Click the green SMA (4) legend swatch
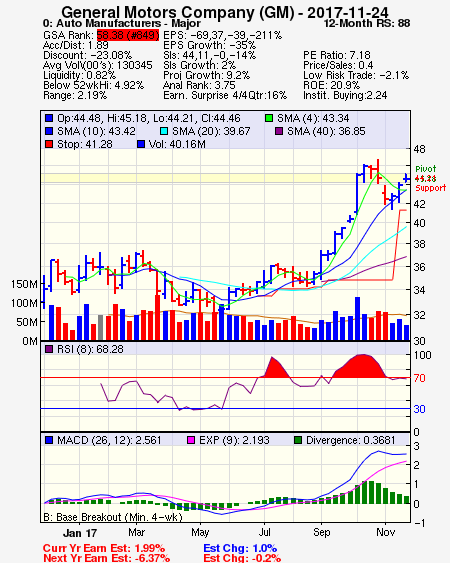450x563 pixels. [269, 118]
